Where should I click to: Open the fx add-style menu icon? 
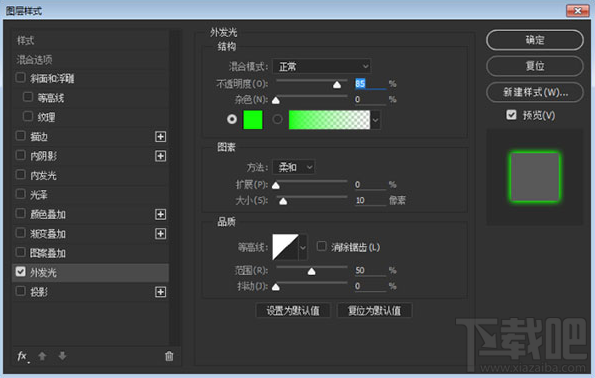click(22, 356)
